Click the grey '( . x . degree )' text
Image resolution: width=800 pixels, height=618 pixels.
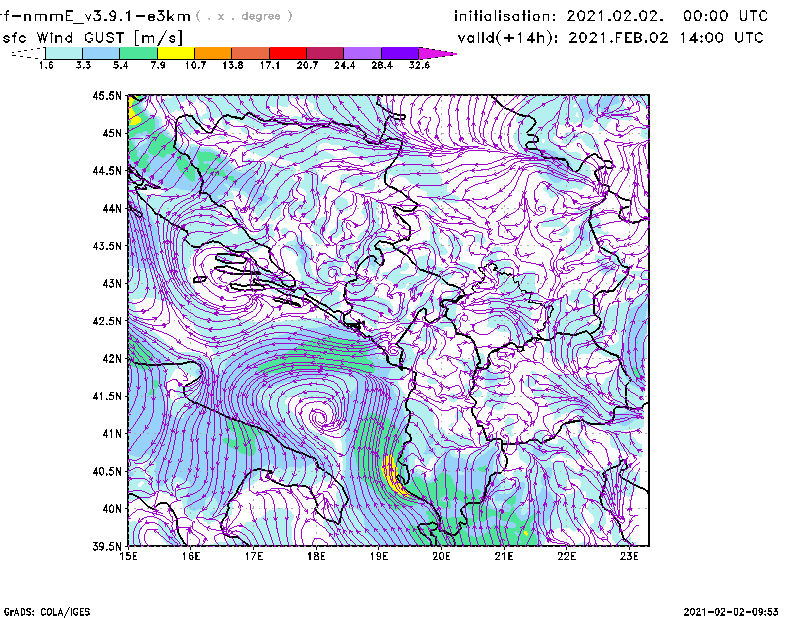click(244, 16)
